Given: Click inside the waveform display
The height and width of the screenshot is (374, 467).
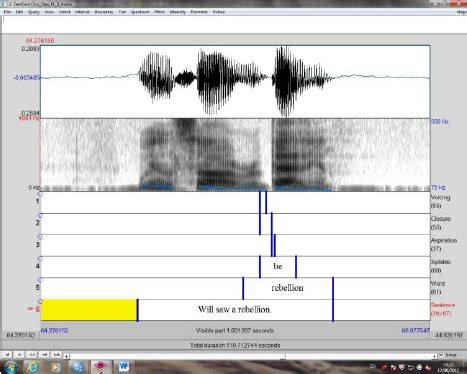Looking at the screenshot, I should tap(235, 82).
